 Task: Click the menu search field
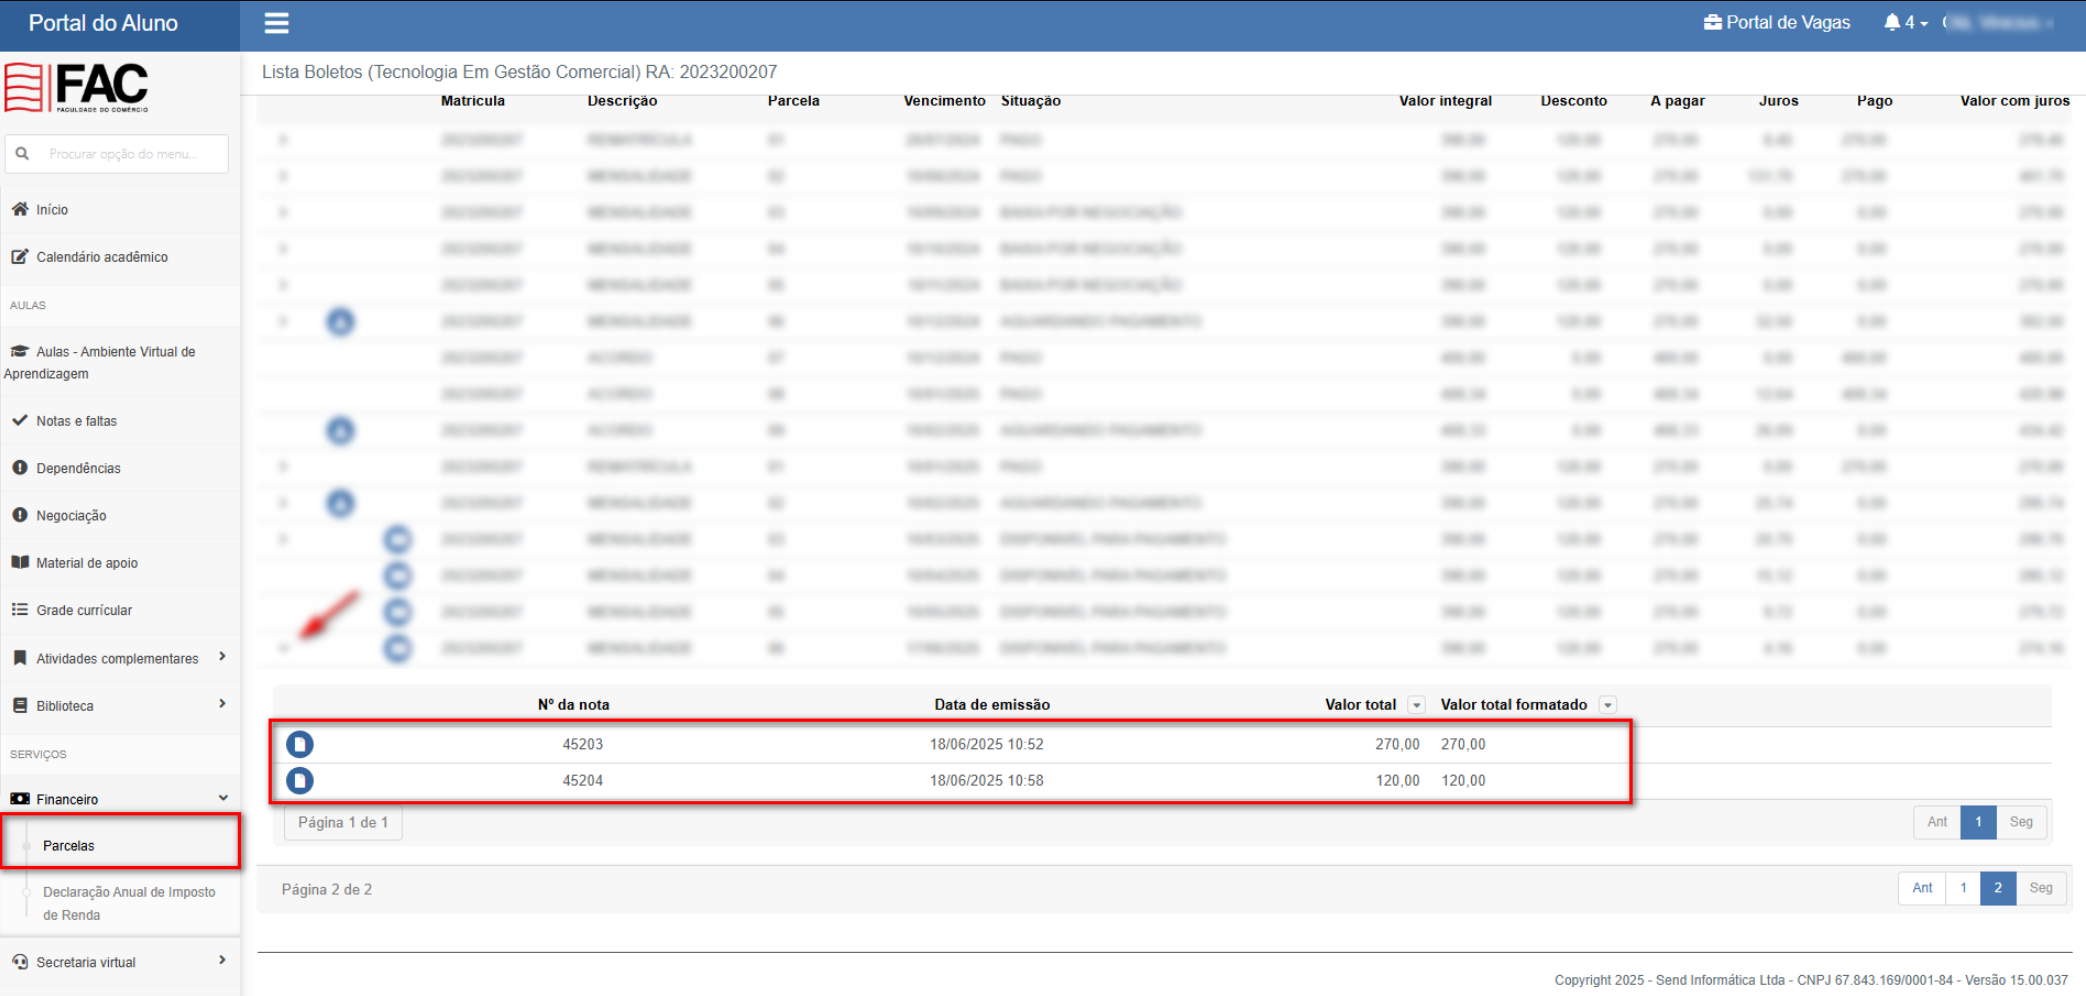click(x=117, y=154)
